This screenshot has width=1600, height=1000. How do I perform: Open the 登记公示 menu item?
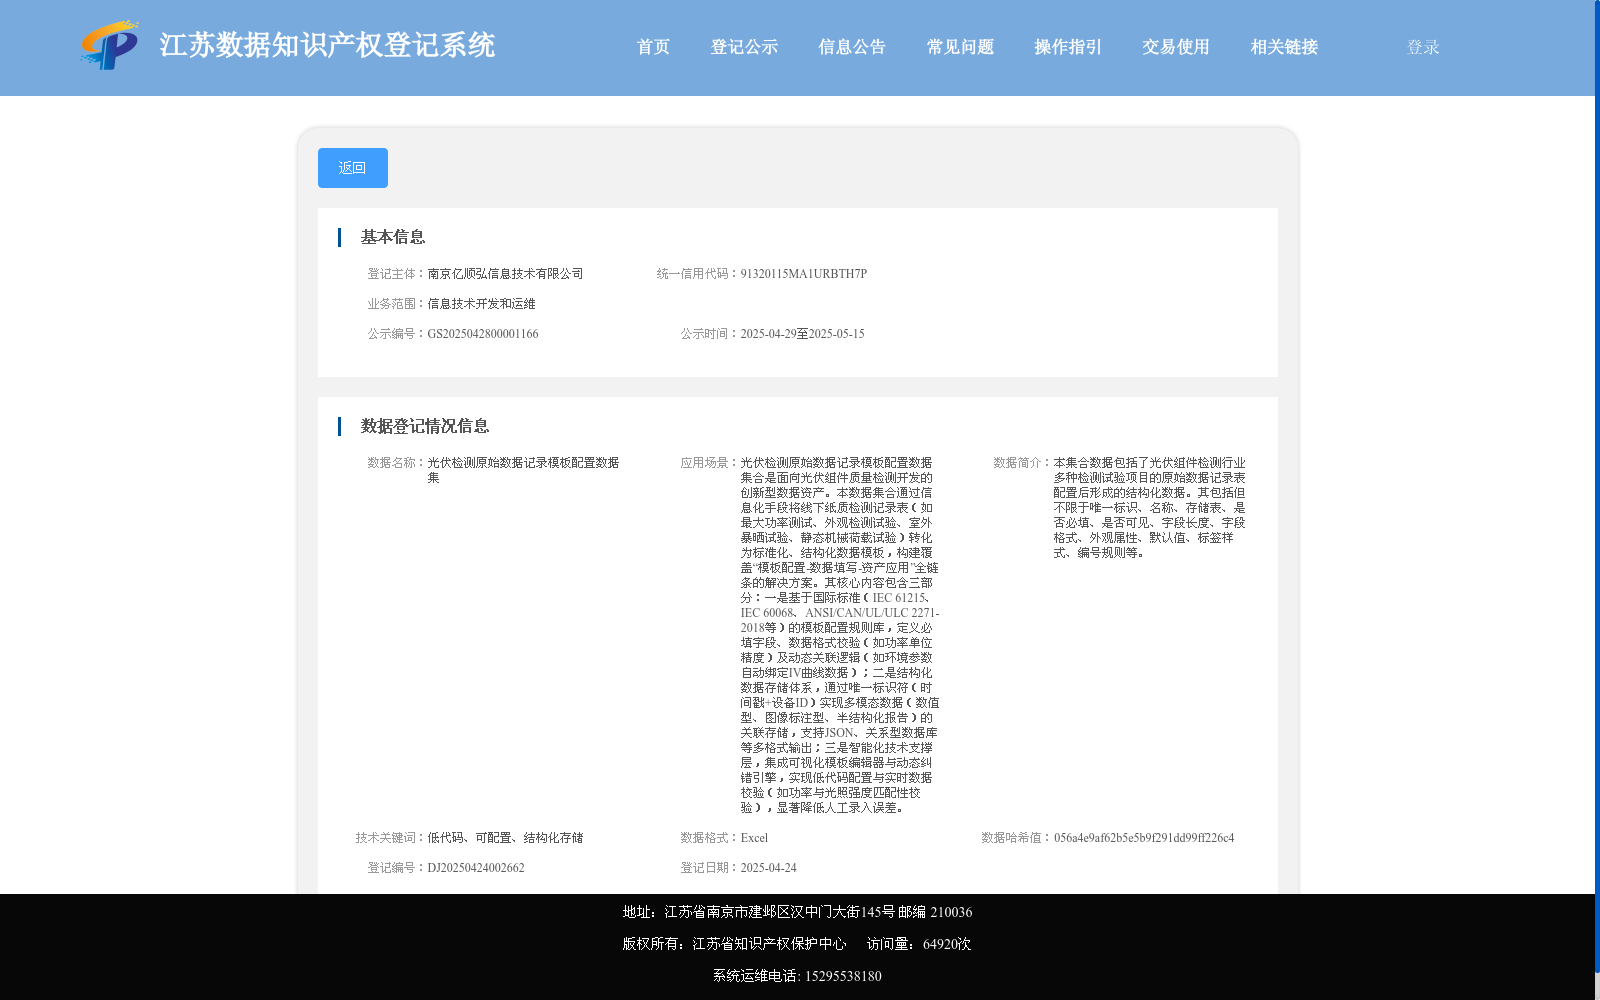[744, 47]
